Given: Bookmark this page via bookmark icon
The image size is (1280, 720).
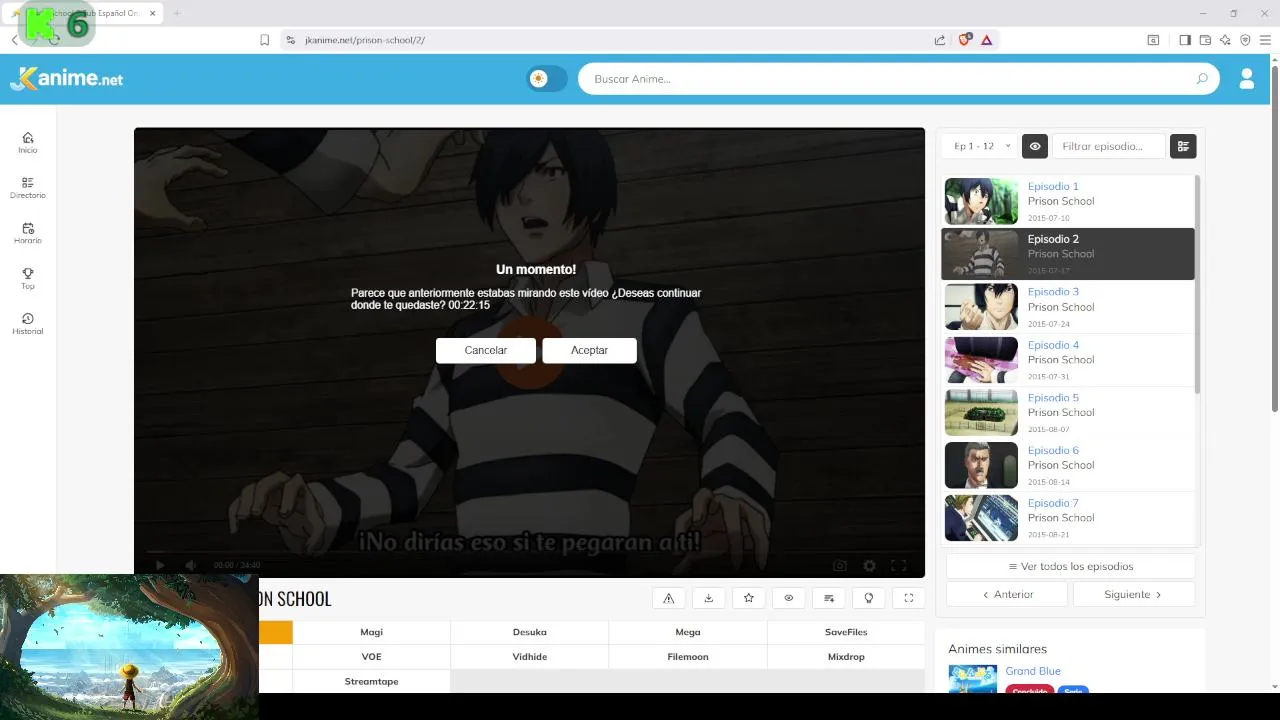Looking at the screenshot, I should 265,40.
